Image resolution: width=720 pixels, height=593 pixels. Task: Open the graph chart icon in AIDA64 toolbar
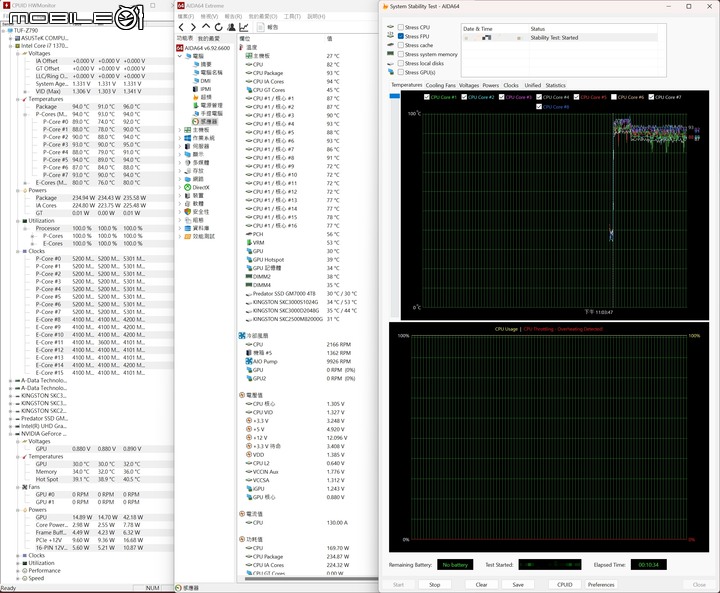243,27
